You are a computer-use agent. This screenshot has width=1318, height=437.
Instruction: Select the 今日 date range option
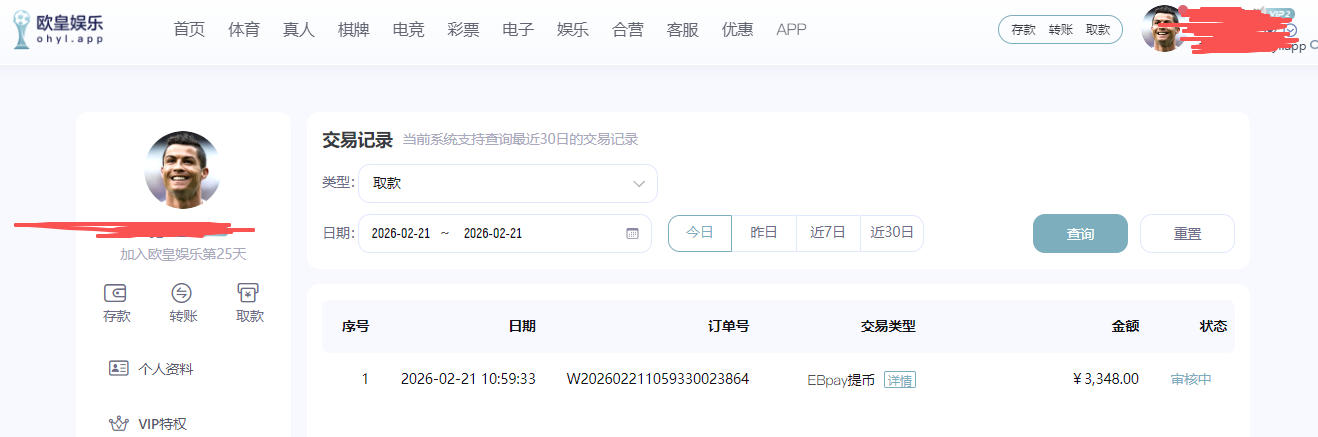[700, 233]
